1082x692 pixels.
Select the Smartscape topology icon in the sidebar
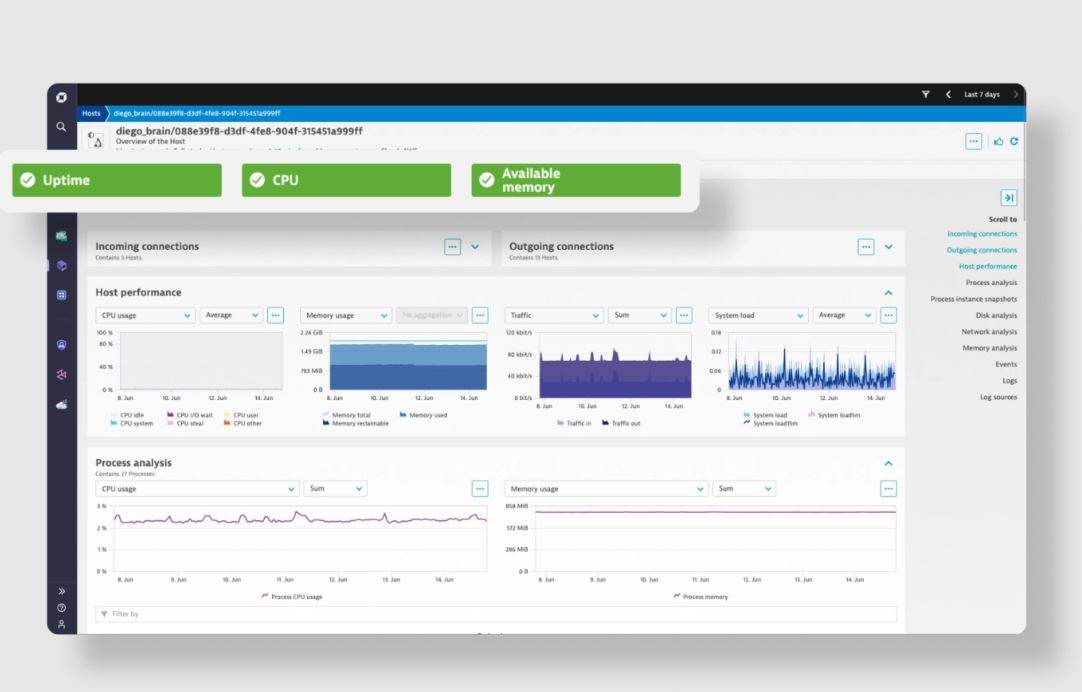[61, 265]
